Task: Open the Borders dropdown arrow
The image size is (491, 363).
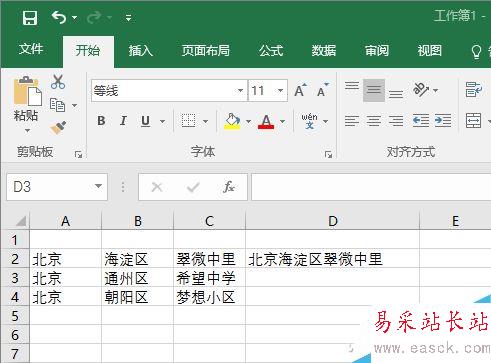Action: point(205,121)
